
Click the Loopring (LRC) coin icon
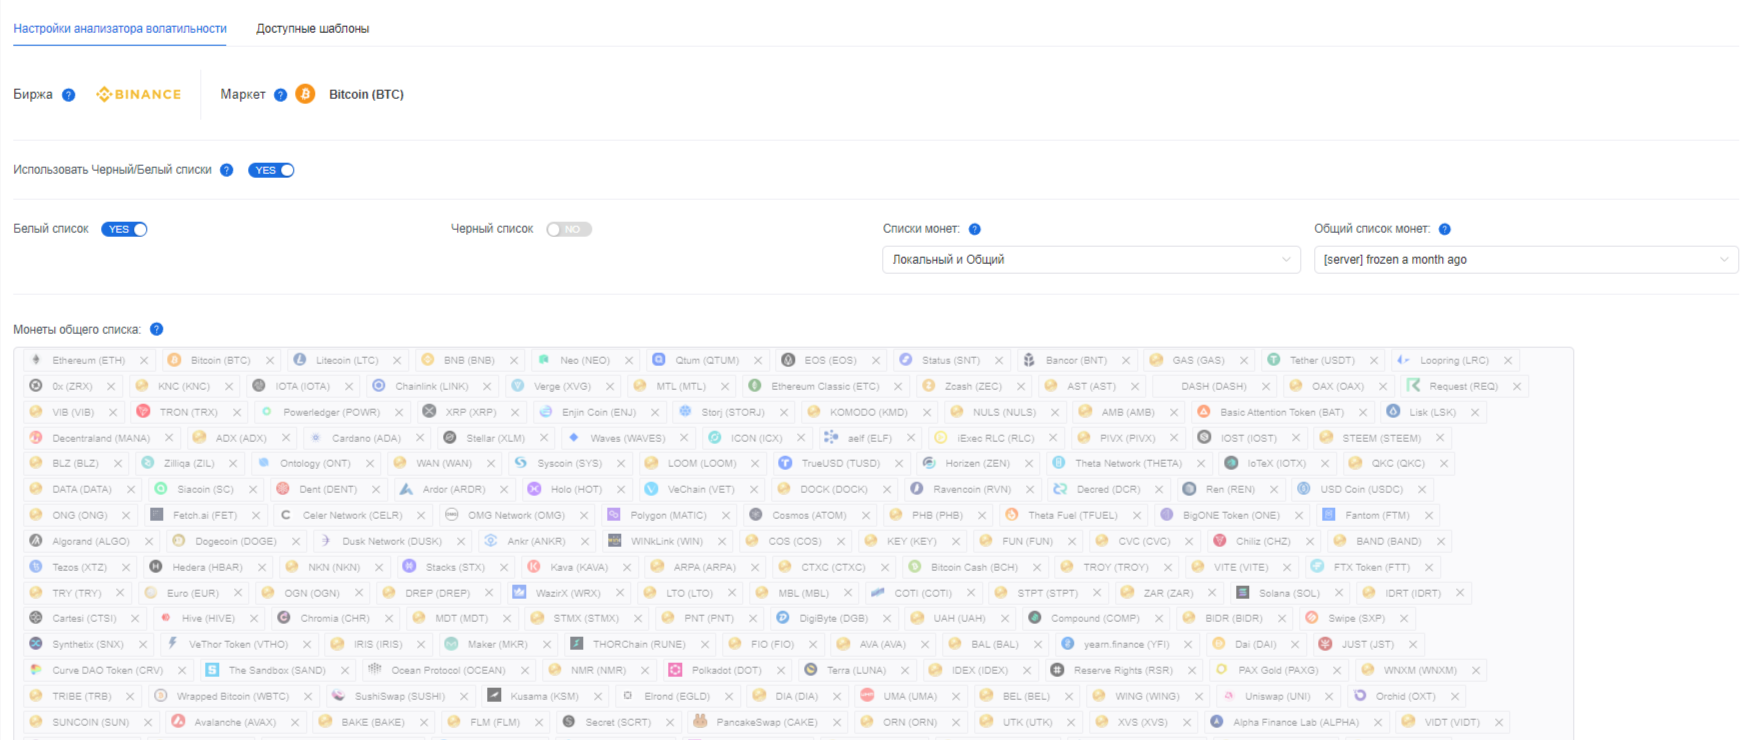tap(1403, 359)
